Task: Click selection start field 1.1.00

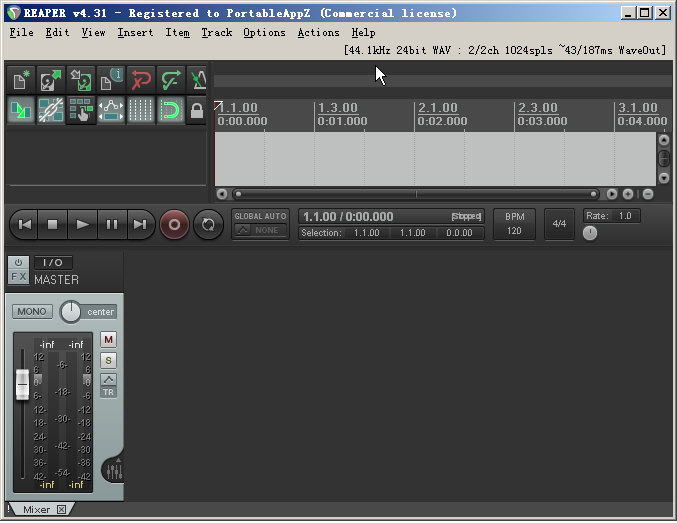Action: [367, 233]
